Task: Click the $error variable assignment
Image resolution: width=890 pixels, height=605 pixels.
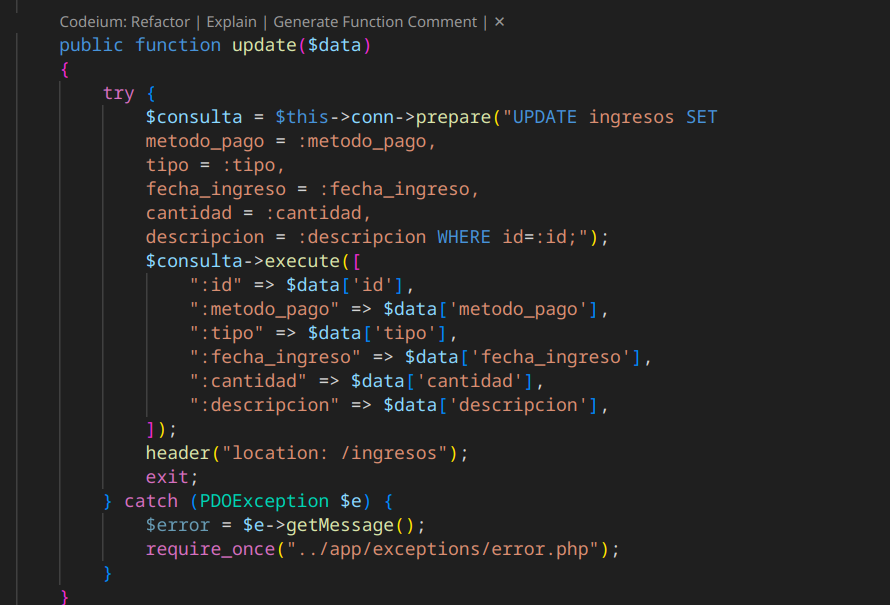Action: 176,524
